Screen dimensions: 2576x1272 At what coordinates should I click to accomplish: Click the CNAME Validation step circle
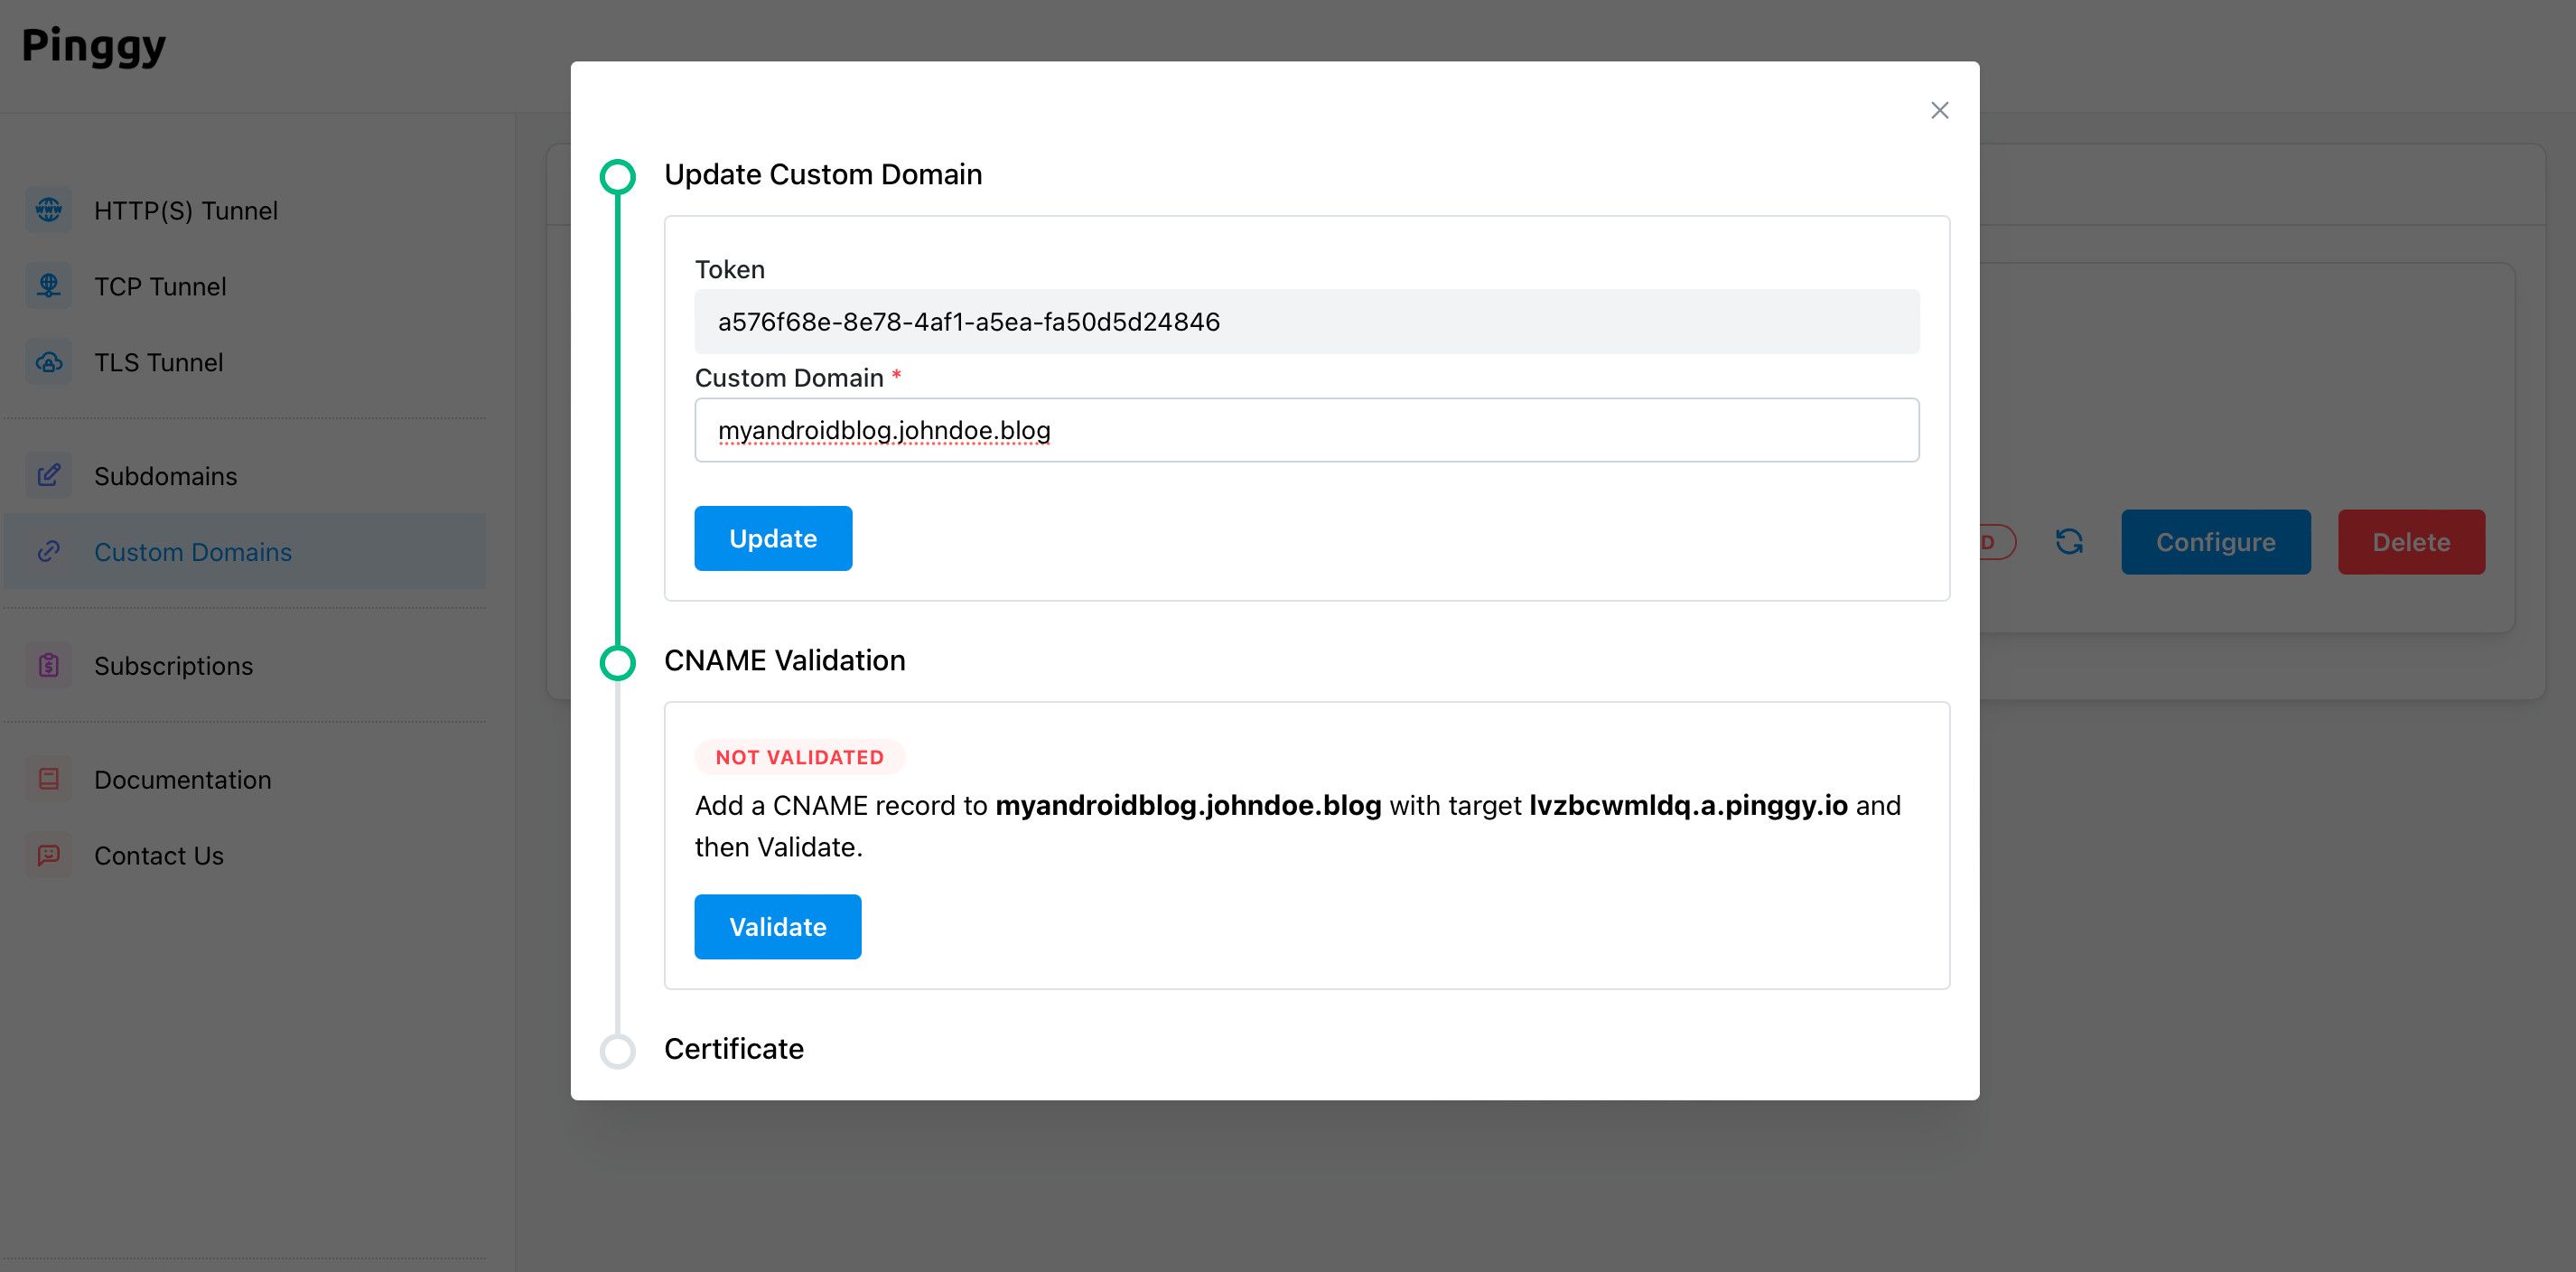pyautogui.click(x=617, y=662)
